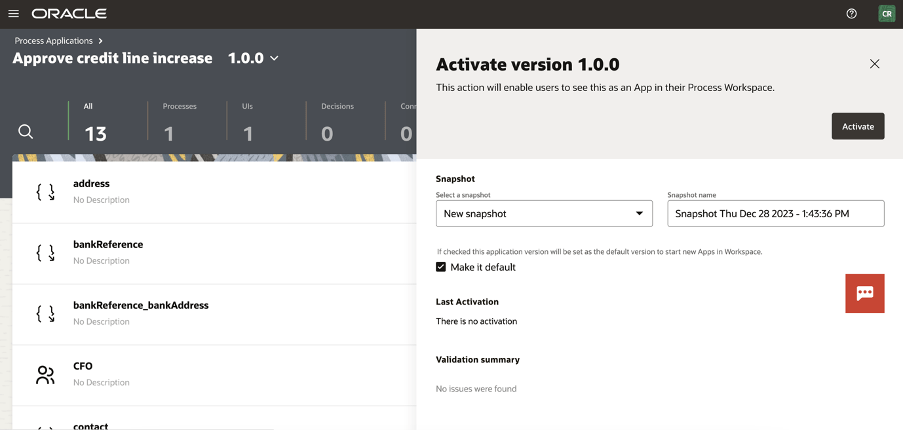
Task: Open the 1.0.0 version dropdown
Action: (x=253, y=58)
